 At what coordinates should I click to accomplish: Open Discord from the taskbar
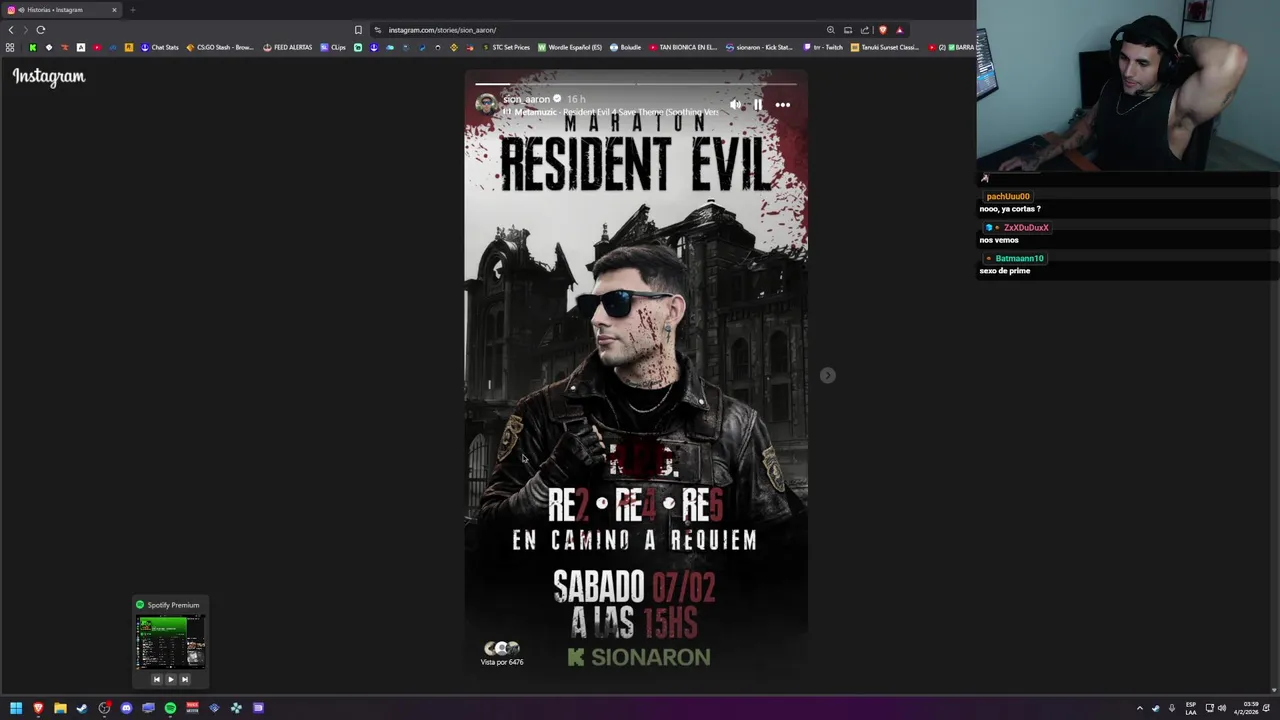126,708
